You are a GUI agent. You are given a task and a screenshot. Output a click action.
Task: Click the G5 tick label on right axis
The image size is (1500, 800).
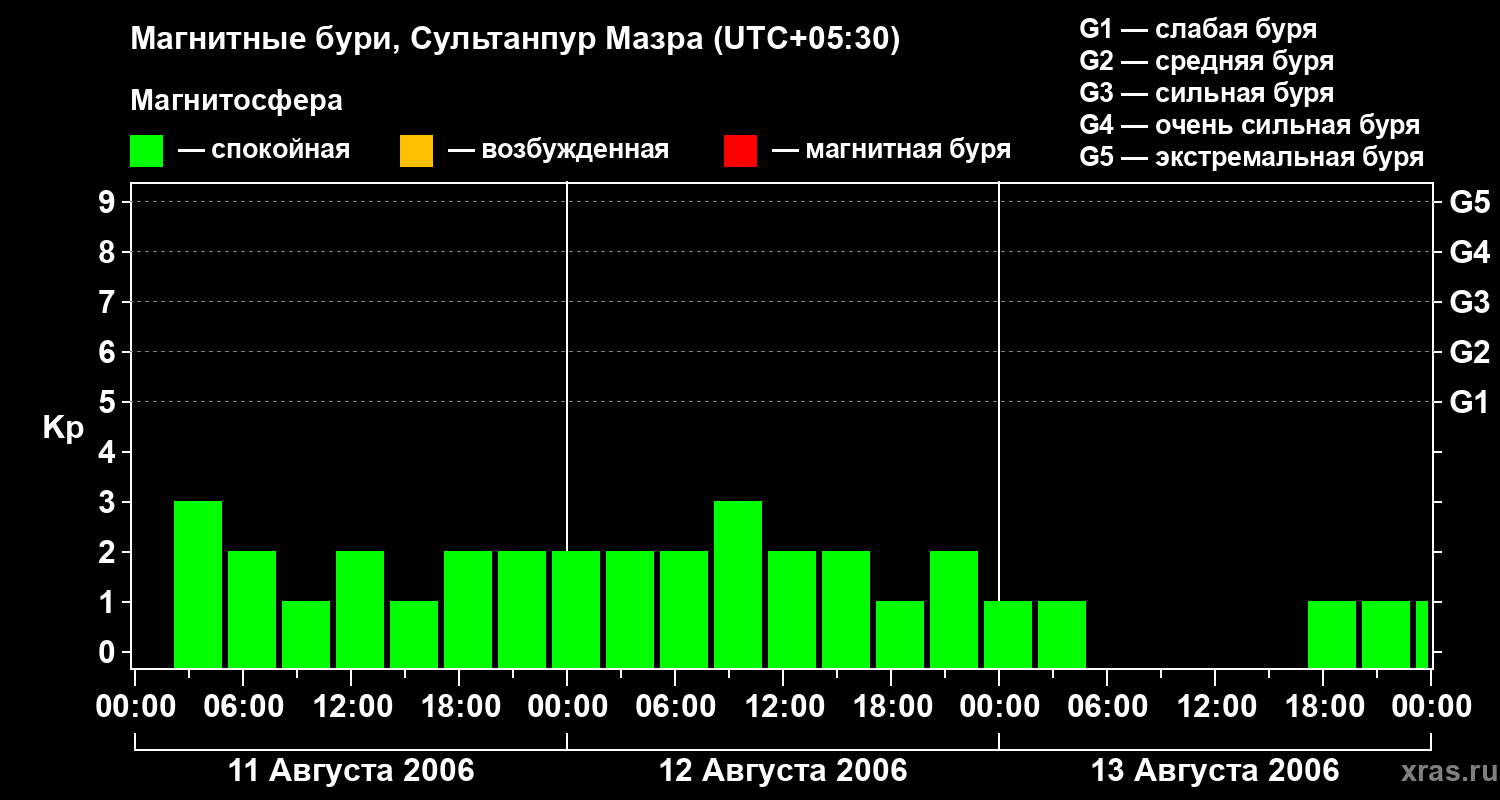1470,202
